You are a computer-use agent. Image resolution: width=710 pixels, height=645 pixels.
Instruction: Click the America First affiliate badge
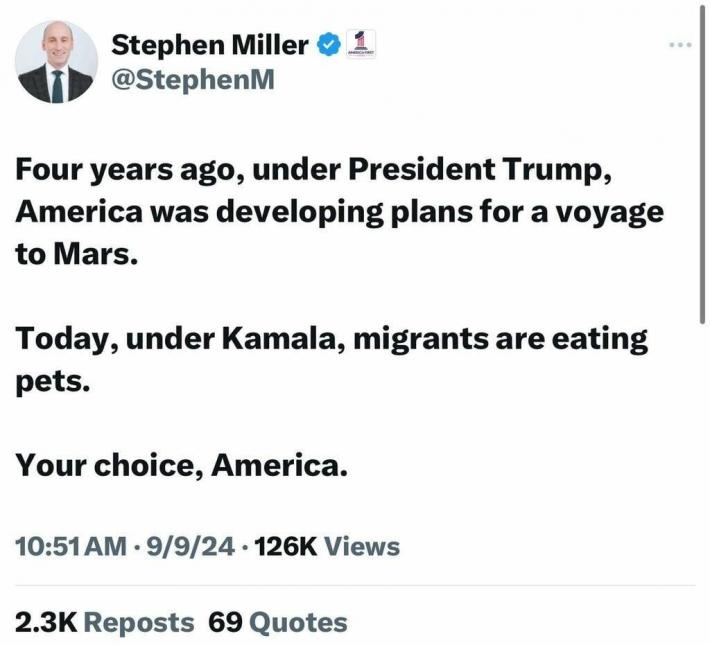point(360,44)
